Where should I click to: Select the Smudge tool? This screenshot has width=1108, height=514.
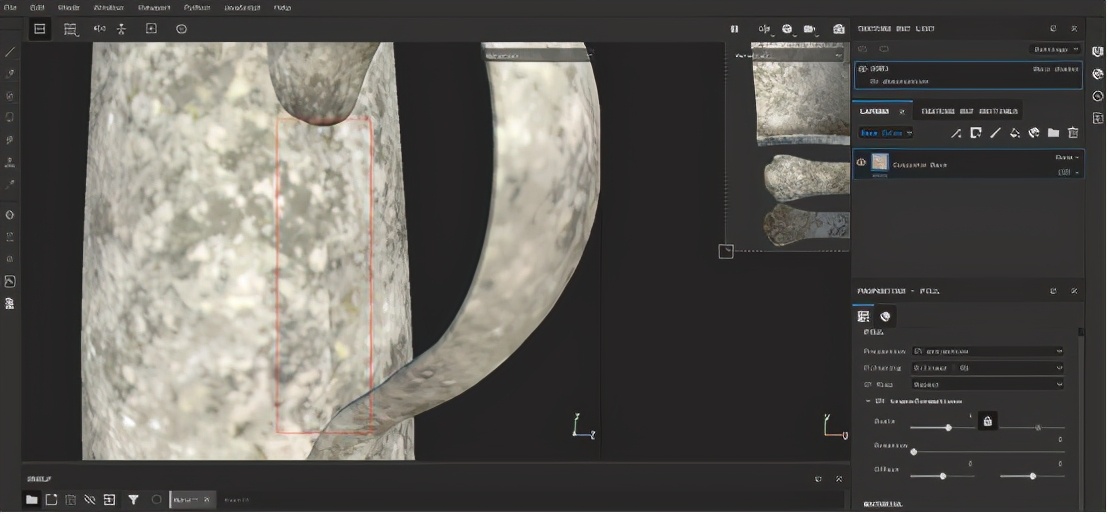10,140
